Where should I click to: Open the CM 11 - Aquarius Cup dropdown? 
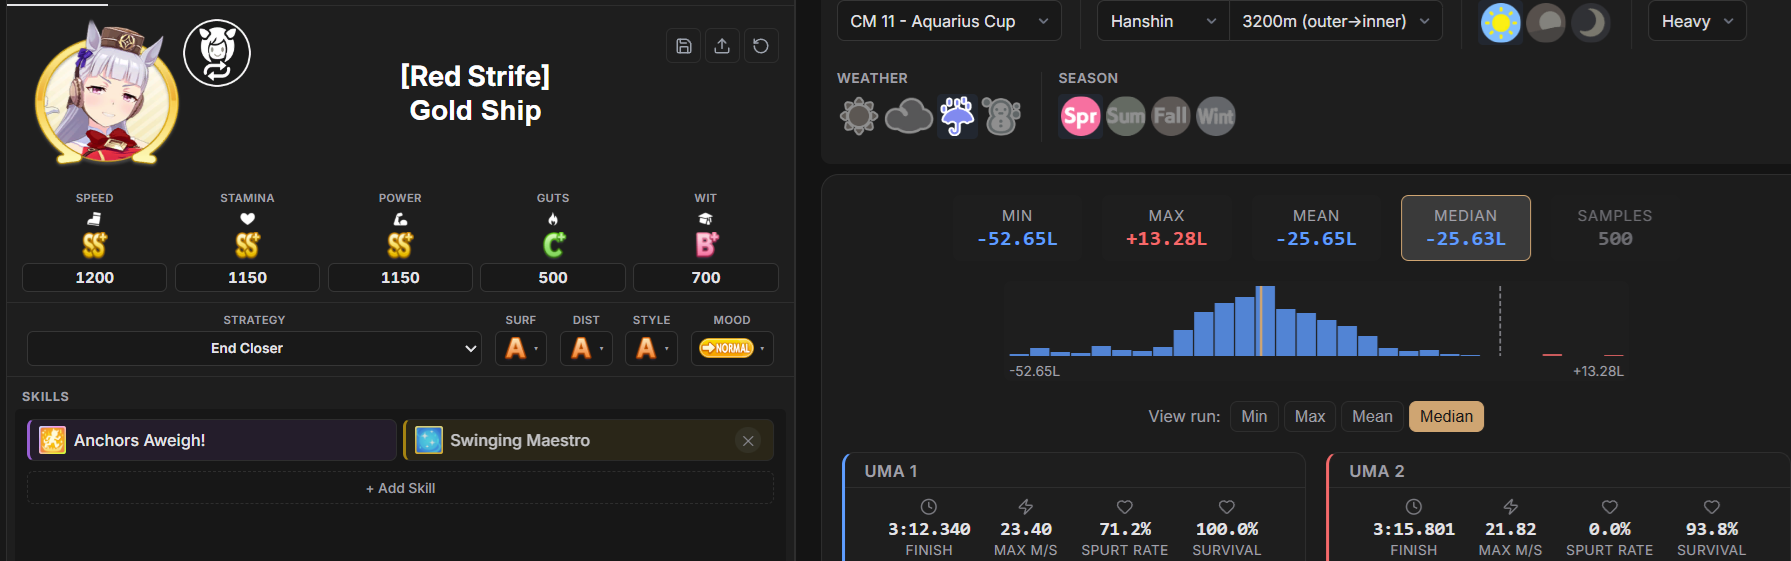(949, 21)
